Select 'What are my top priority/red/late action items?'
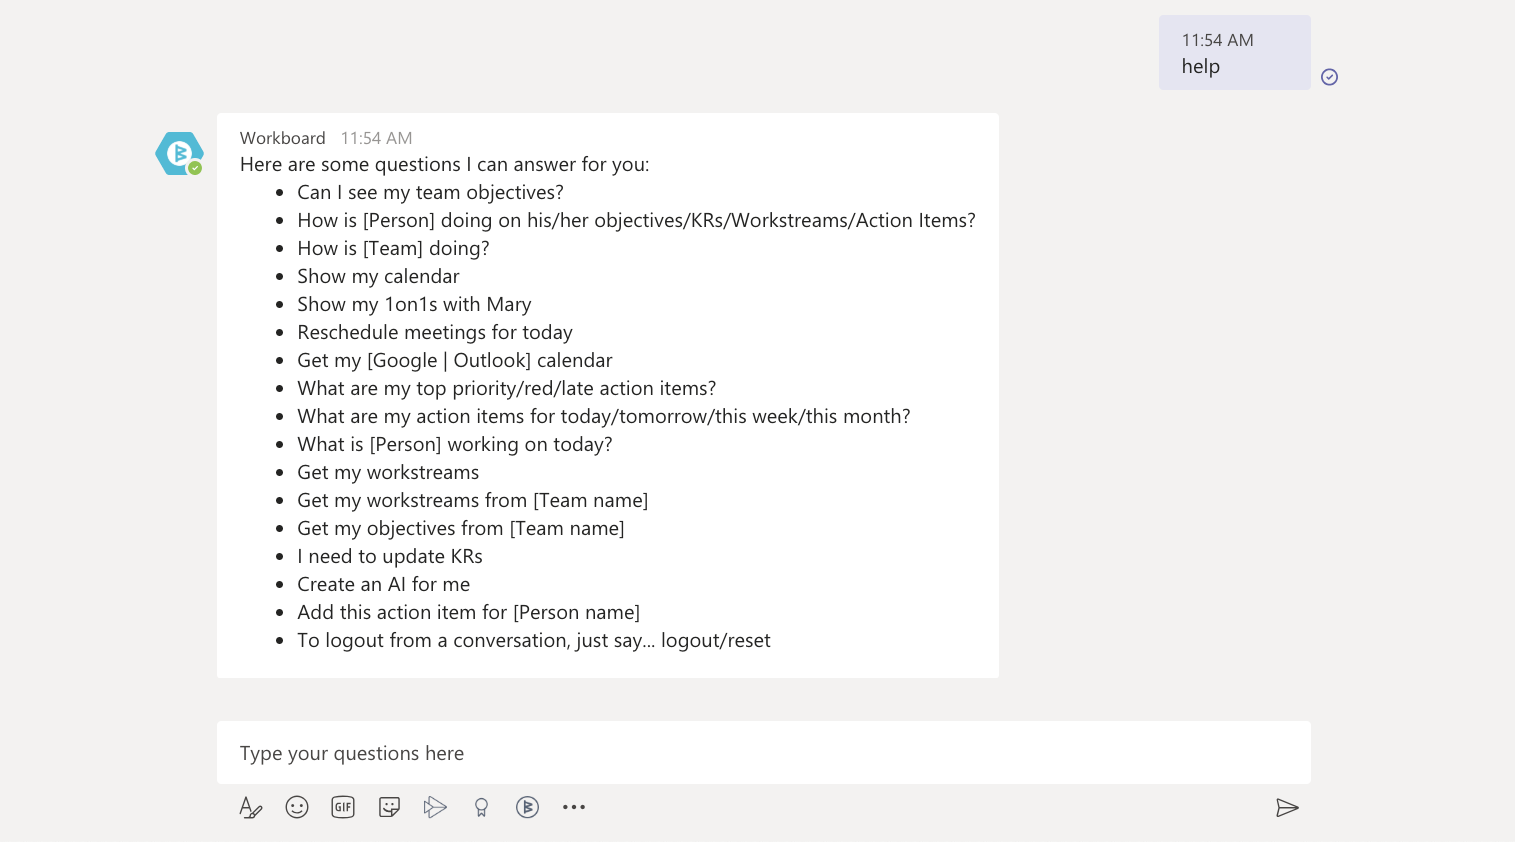The height and width of the screenshot is (842, 1515). point(506,389)
